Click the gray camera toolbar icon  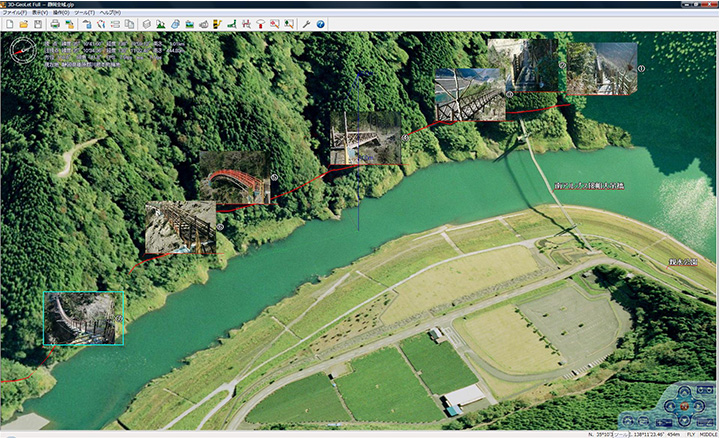pos(204,24)
